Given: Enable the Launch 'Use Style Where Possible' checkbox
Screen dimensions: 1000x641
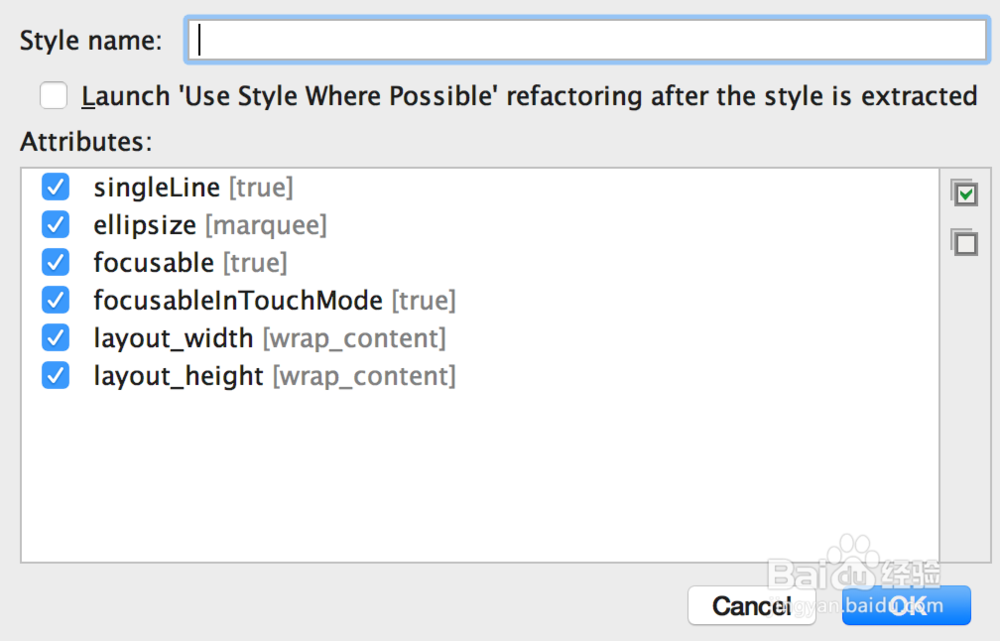Looking at the screenshot, I should pos(54,96).
